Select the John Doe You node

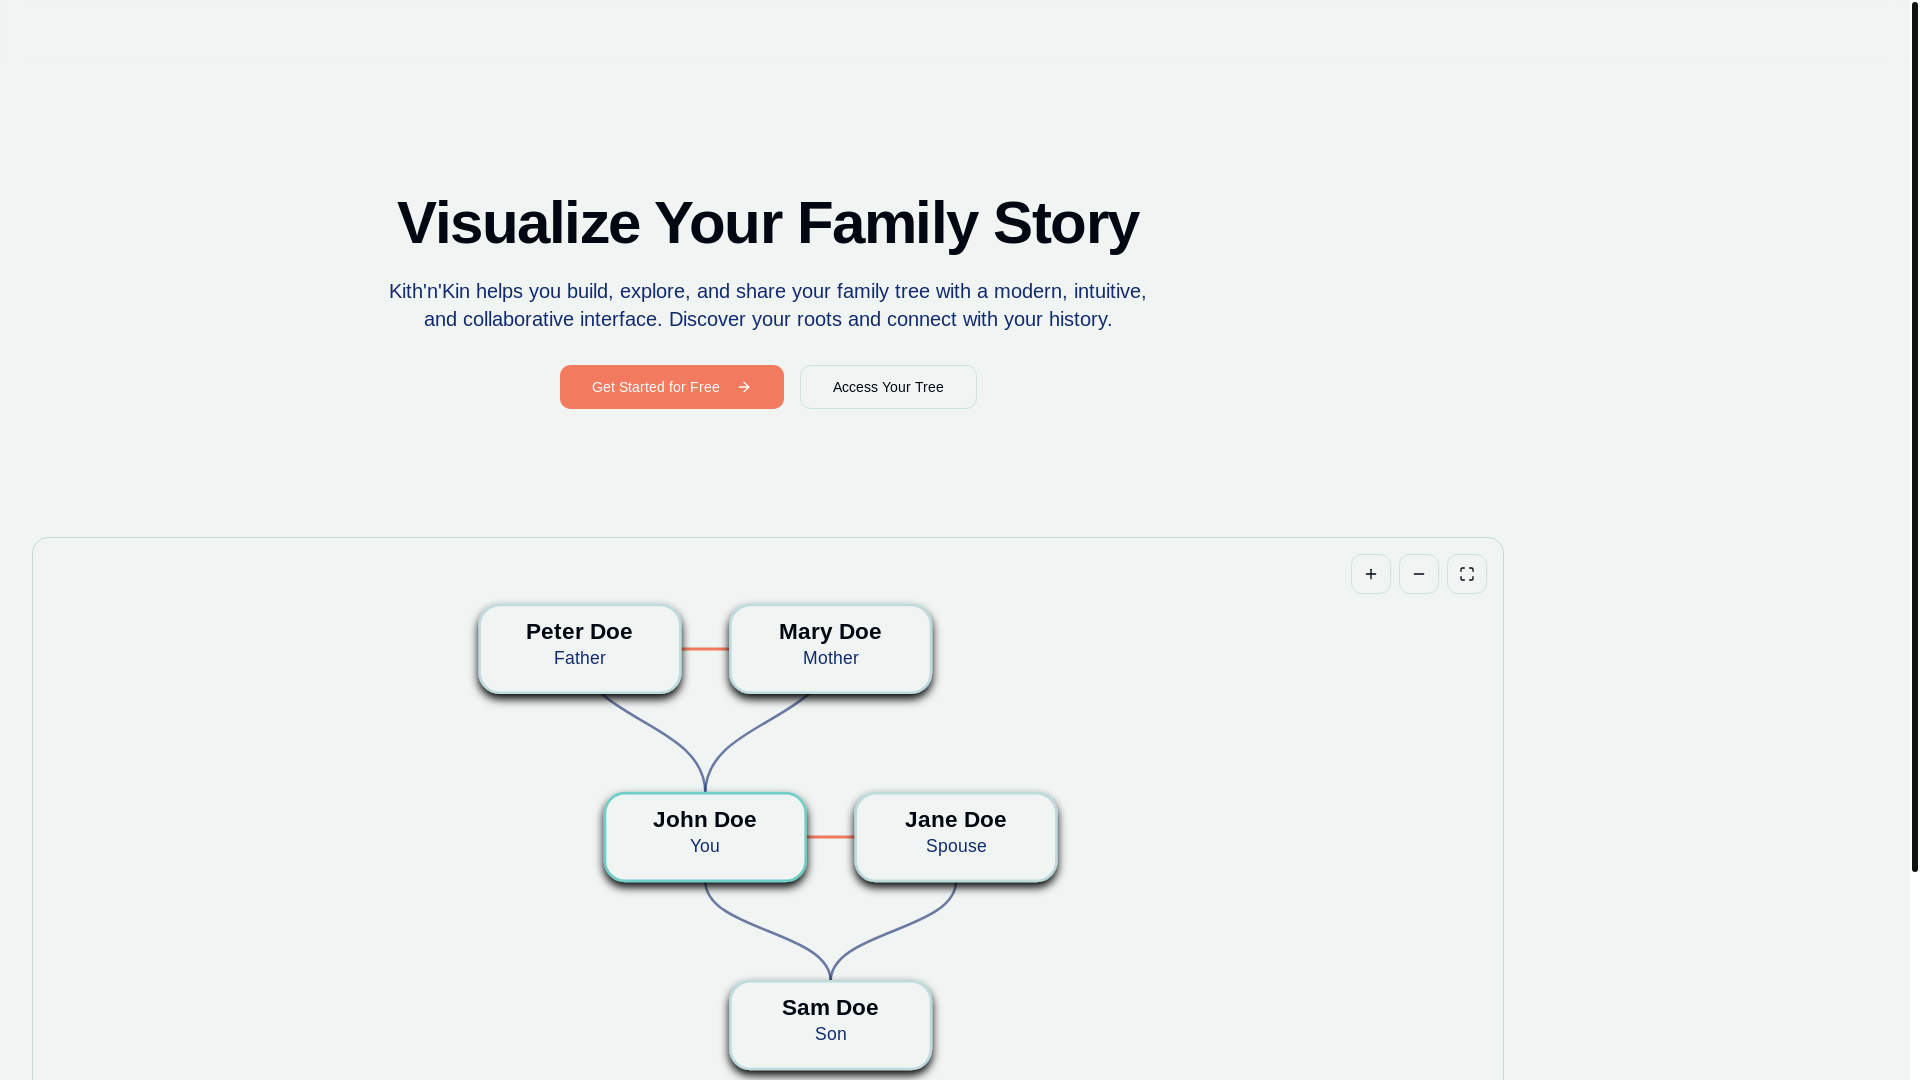[x=705, y=837]
